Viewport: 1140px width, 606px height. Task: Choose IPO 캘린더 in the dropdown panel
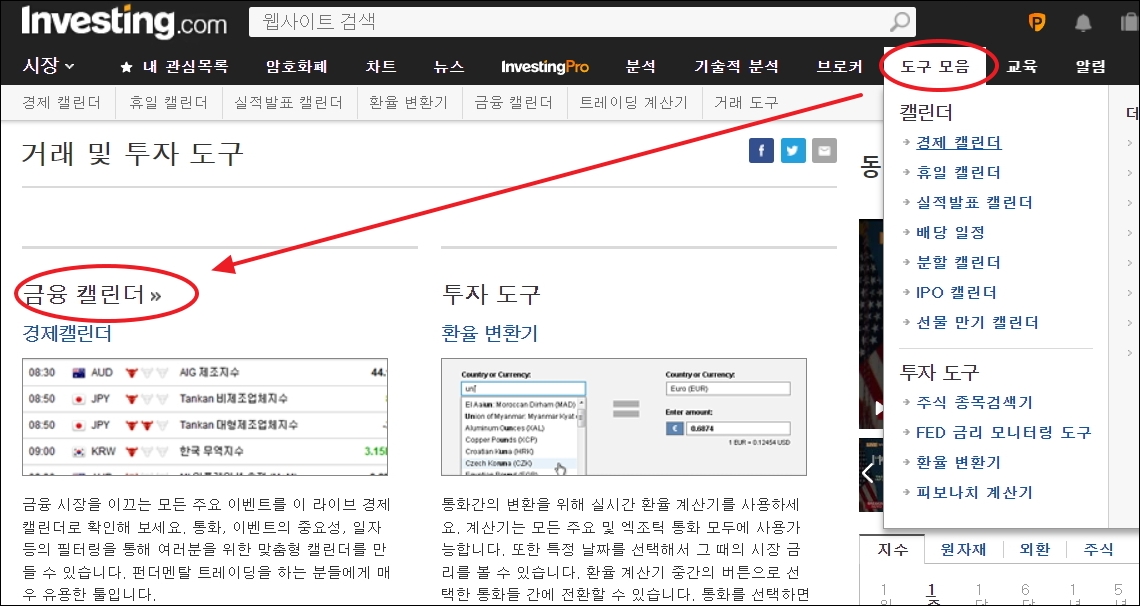[956, 292]
